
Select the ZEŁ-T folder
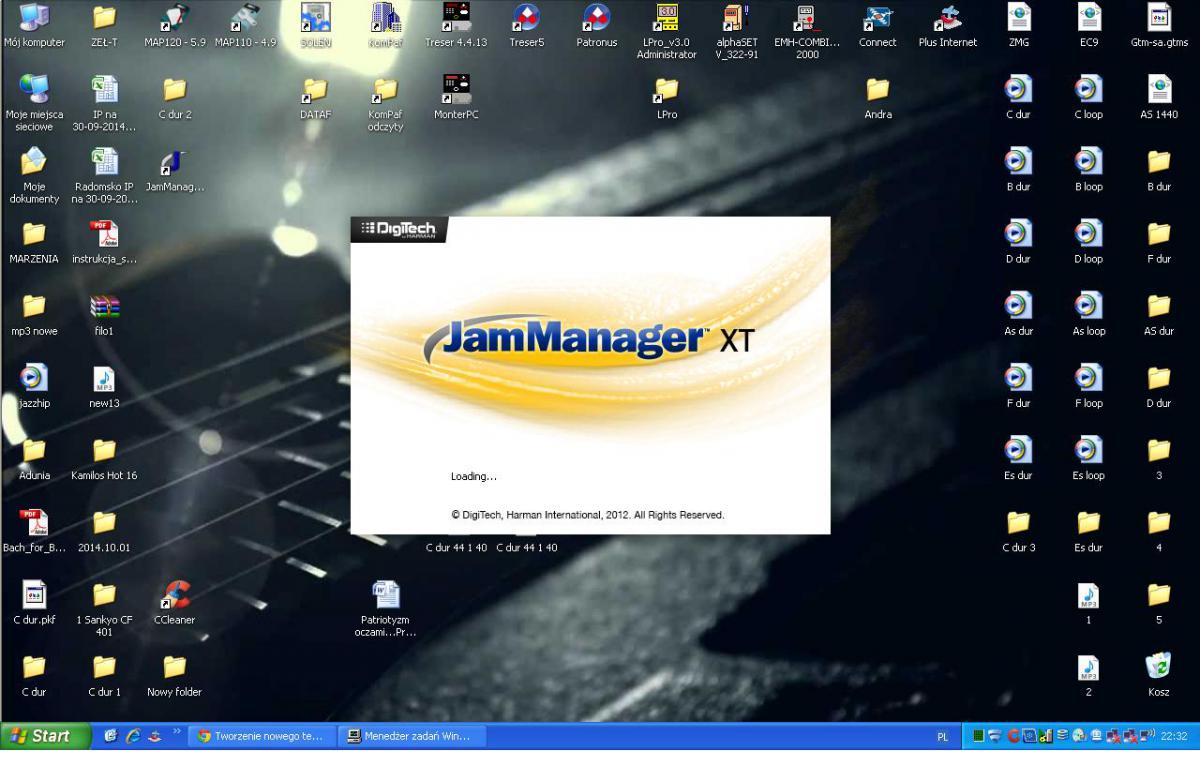[104, 26]
